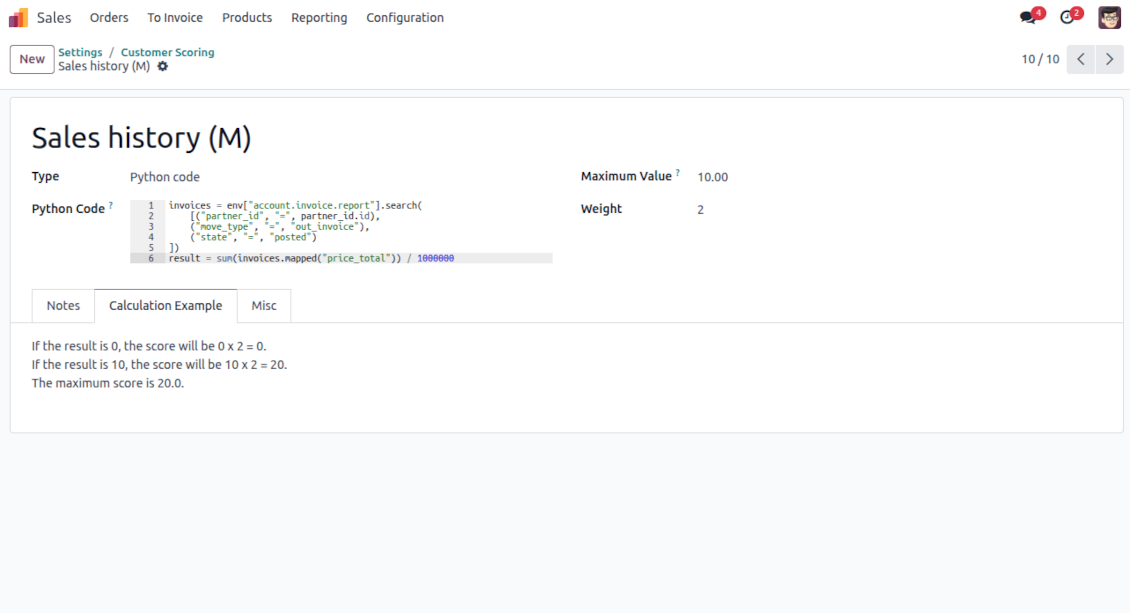This screenshot has height=613, width=1130.
Task: Open the Configuration menu
Action: coord(405,18)
